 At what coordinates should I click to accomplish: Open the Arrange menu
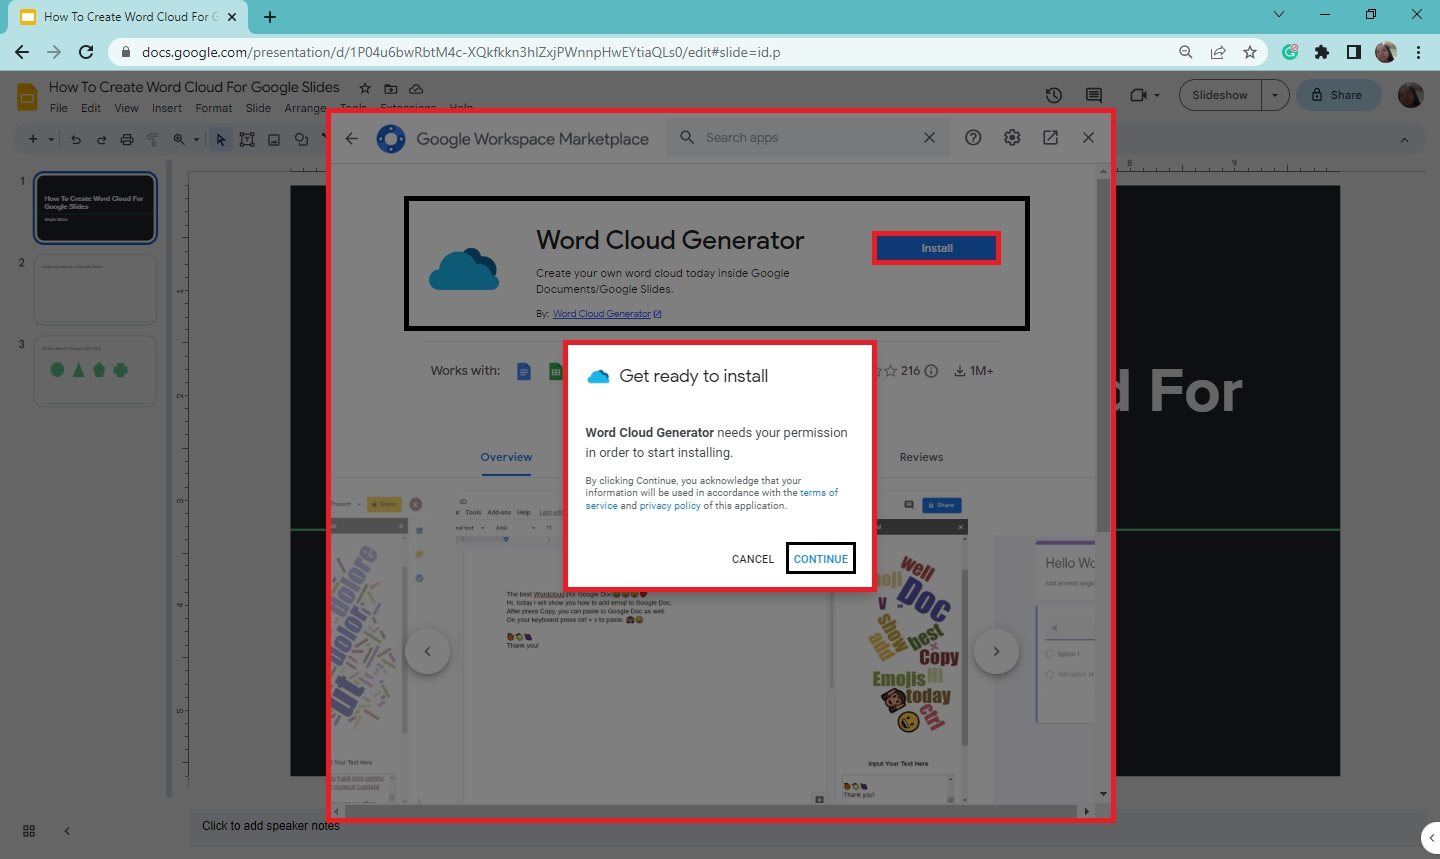305,108
